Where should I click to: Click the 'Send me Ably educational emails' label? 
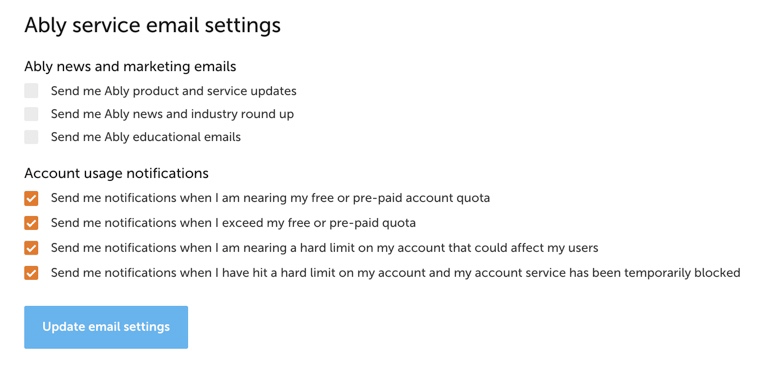click(x=146, y=137)
